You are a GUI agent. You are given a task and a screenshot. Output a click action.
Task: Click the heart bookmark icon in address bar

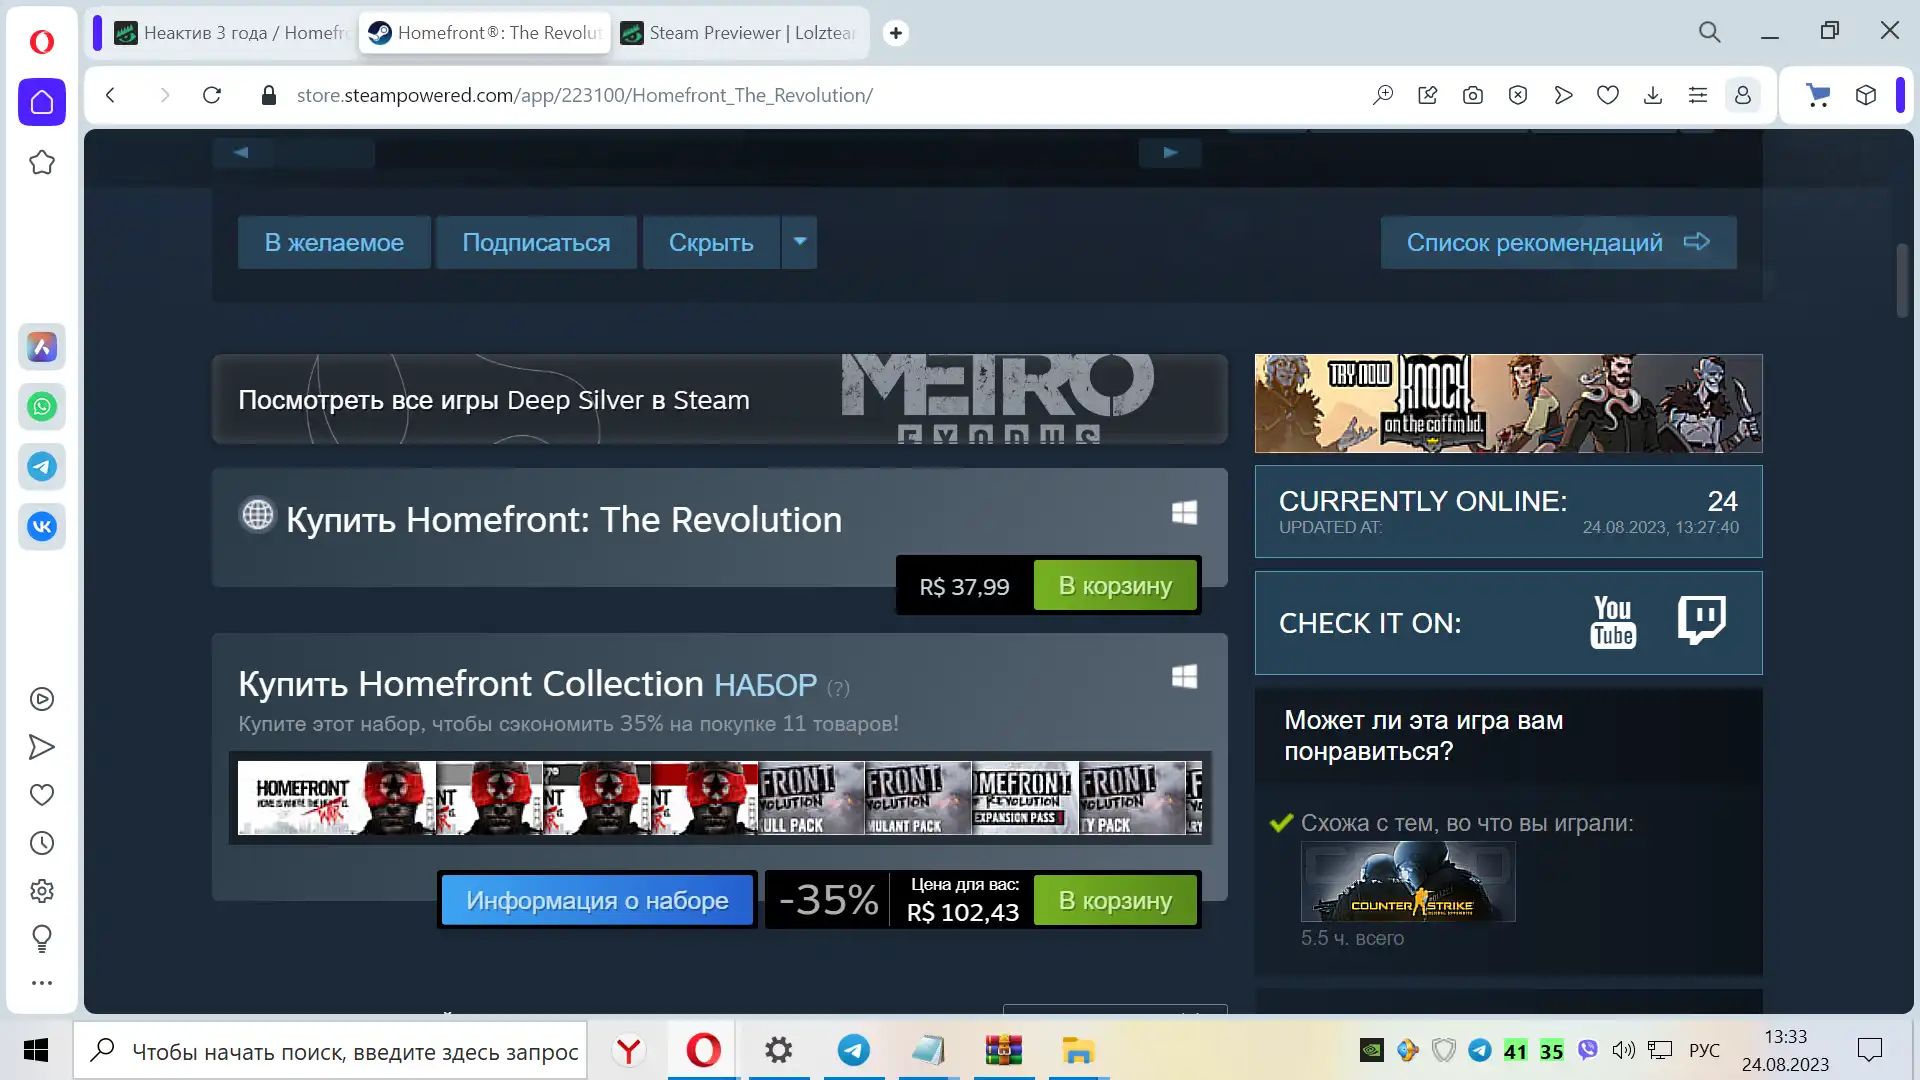coord(1607,95)
